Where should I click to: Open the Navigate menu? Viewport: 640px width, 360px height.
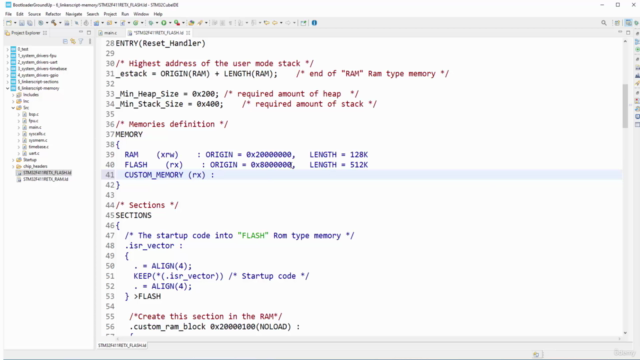pos(74,14)
